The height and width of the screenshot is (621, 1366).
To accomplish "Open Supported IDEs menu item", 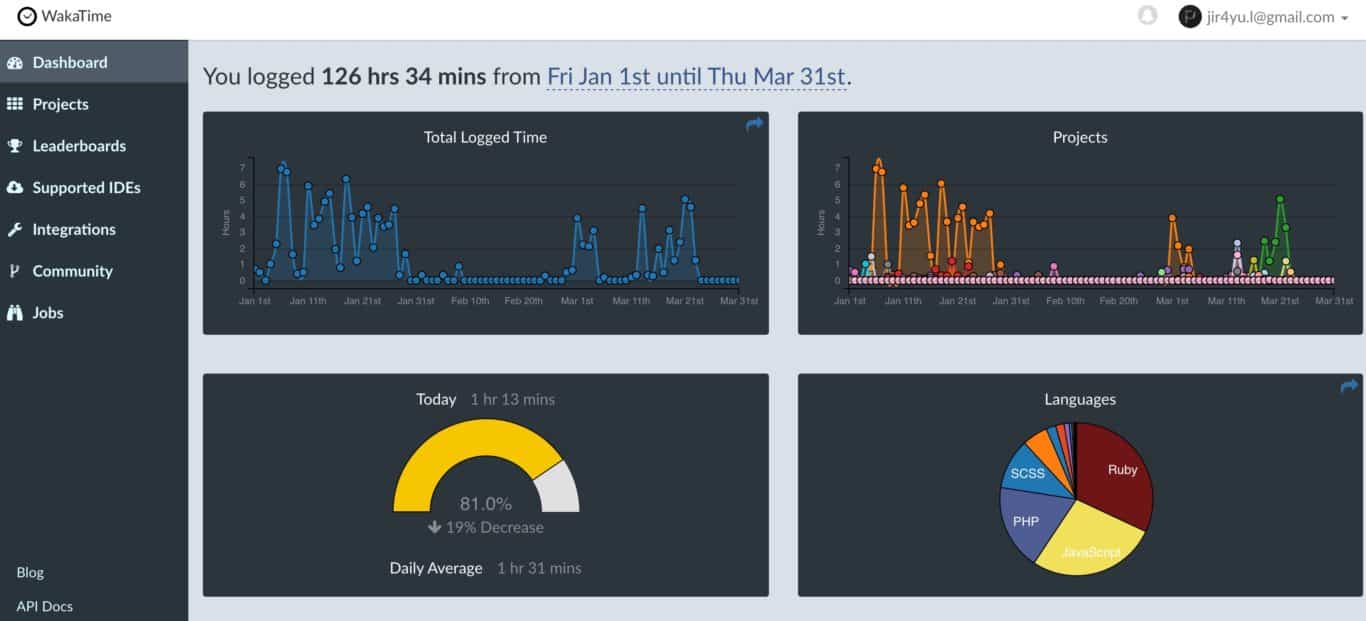I will 94,187.
